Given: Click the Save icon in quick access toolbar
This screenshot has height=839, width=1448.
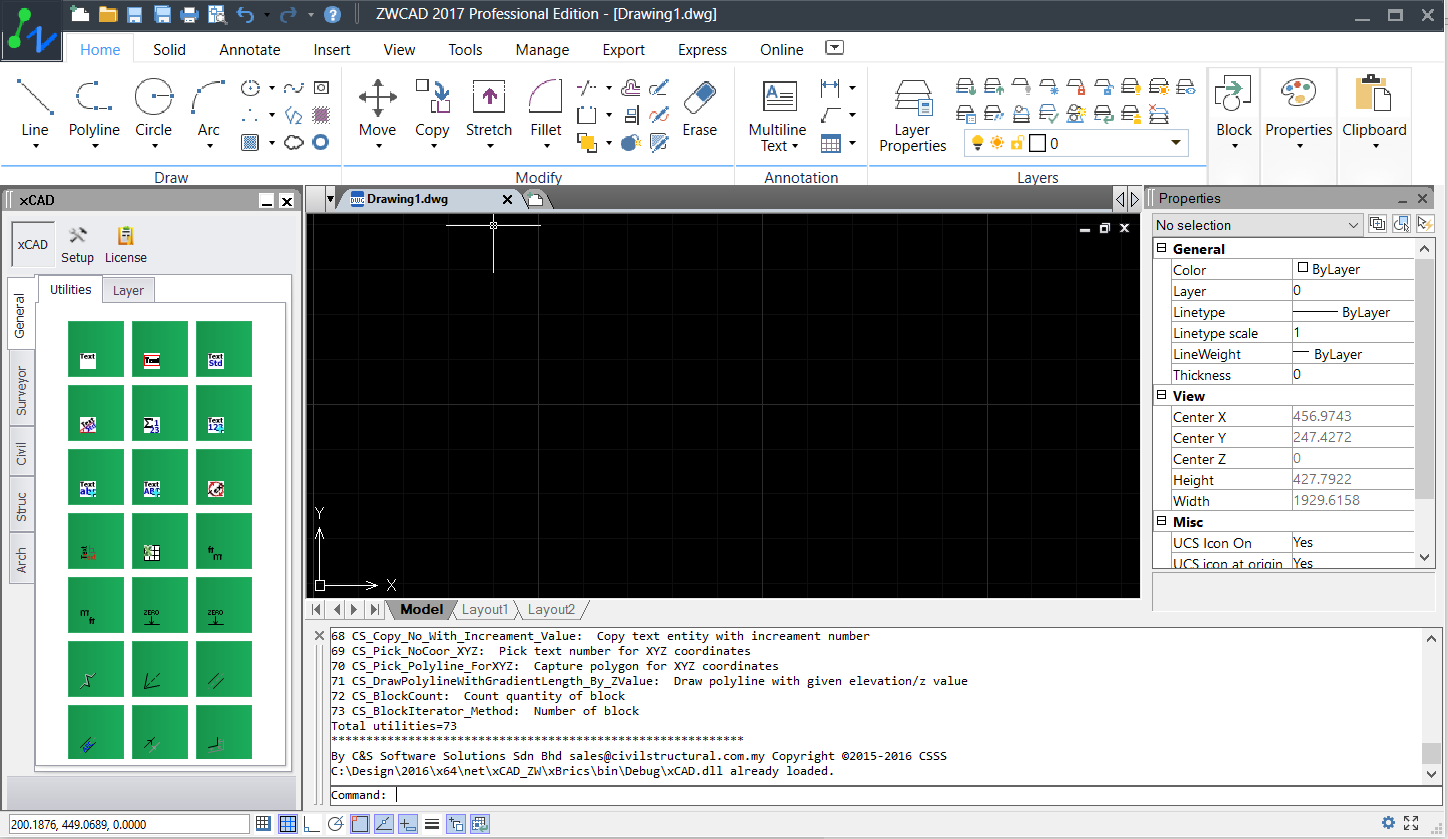Looking at the screenshot, I should pyautogui.click(x=134, y=15).
